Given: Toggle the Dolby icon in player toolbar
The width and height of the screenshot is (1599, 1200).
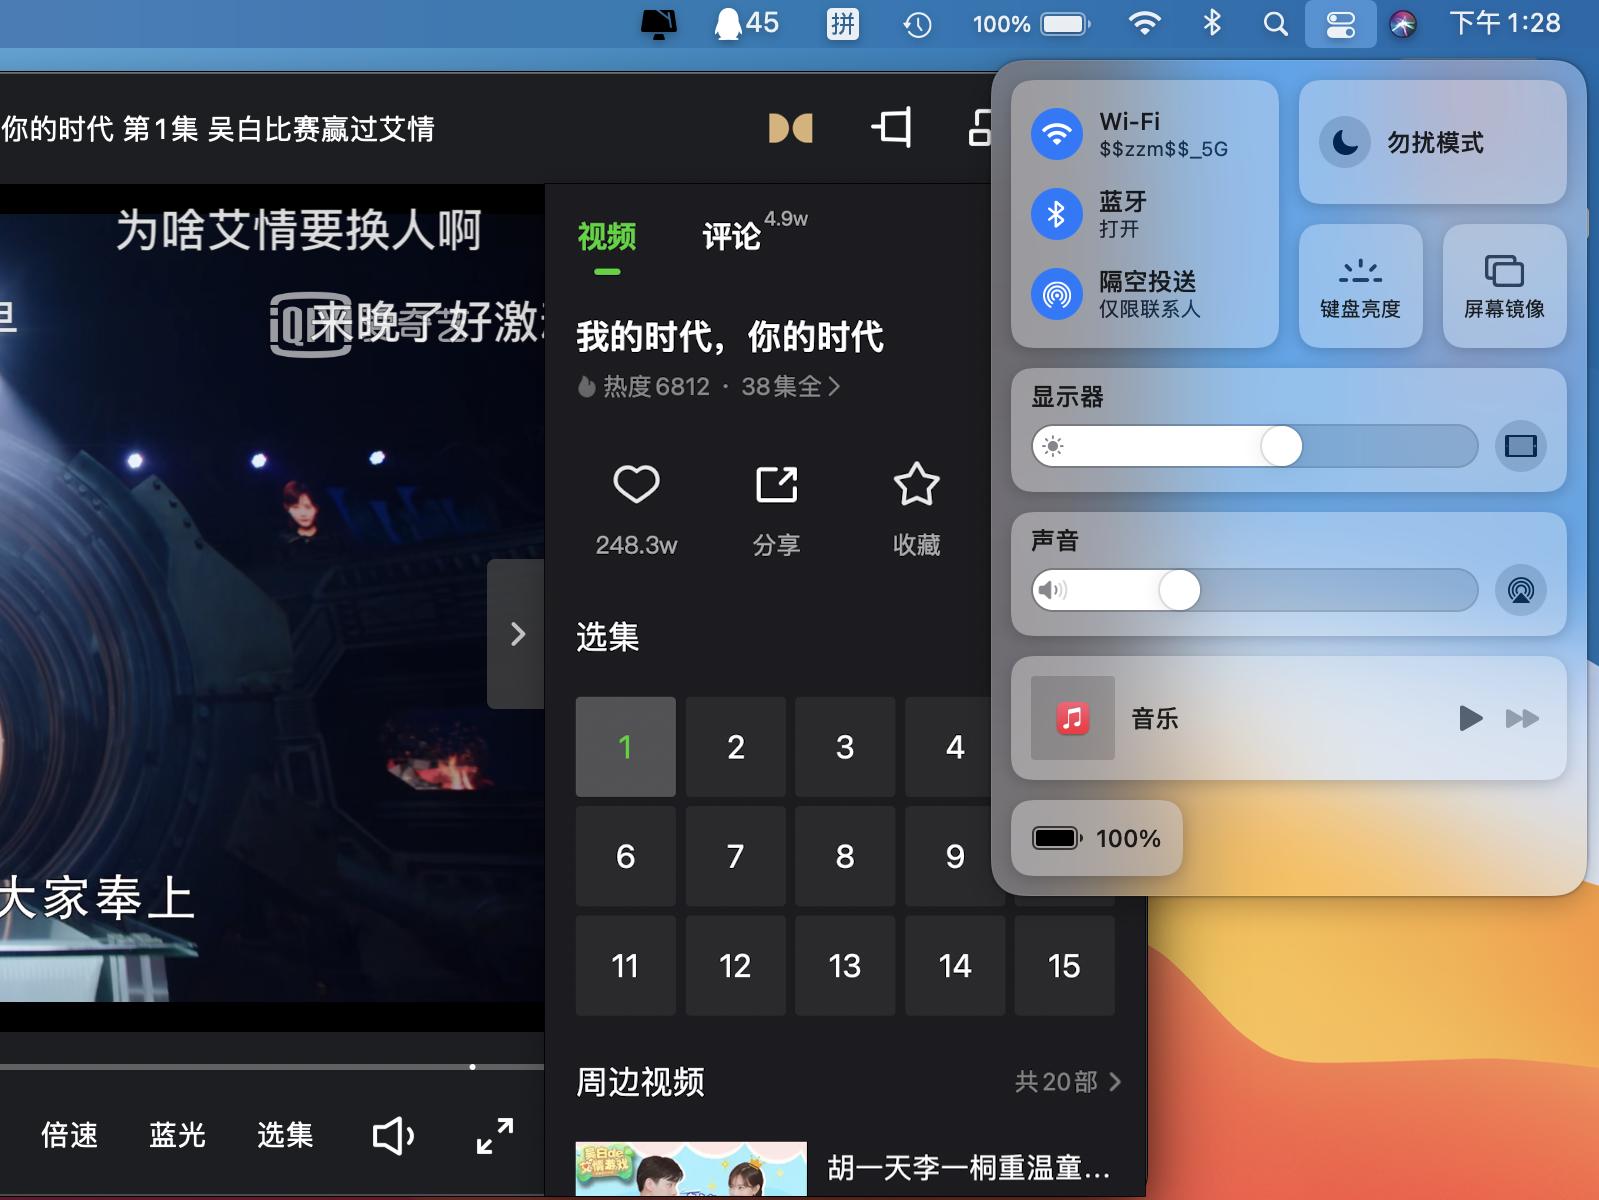Looking at the screenshot, I should tap(790, 128).
